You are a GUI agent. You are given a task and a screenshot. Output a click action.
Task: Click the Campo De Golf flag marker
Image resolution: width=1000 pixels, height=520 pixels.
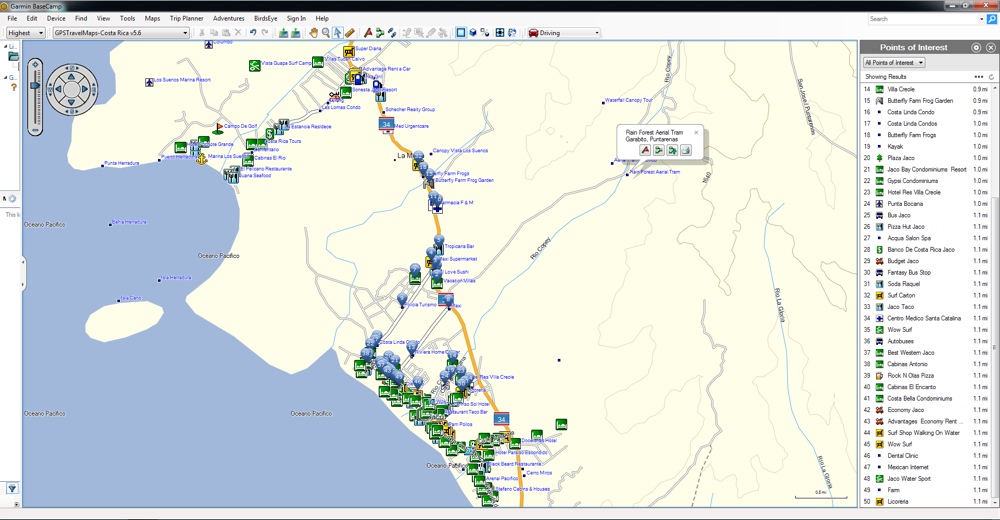[x=219, y=128]
